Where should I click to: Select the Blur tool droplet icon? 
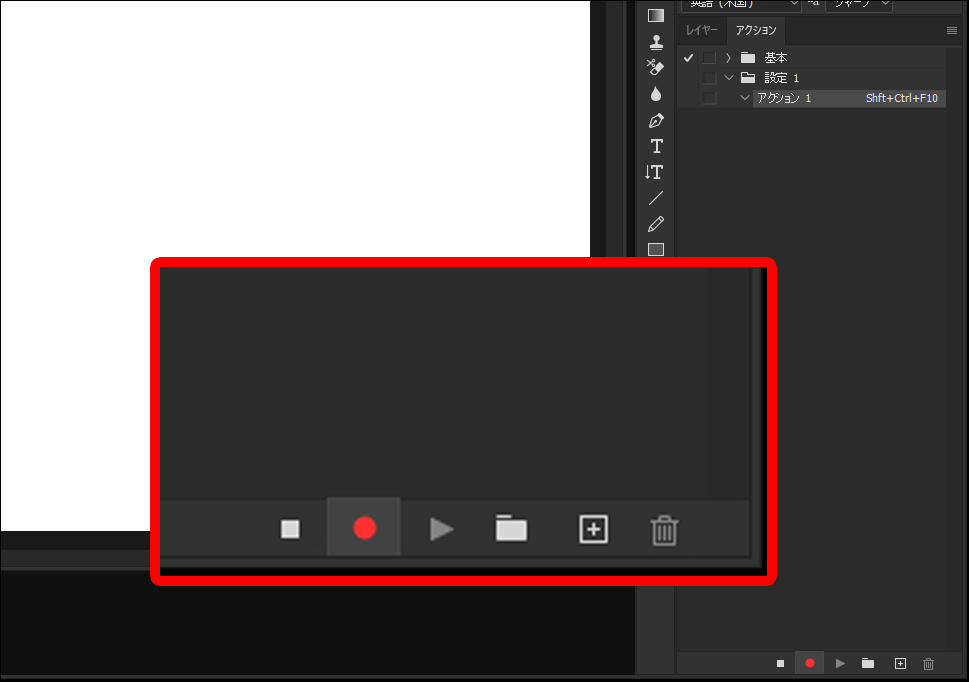(x=656, y=94)
